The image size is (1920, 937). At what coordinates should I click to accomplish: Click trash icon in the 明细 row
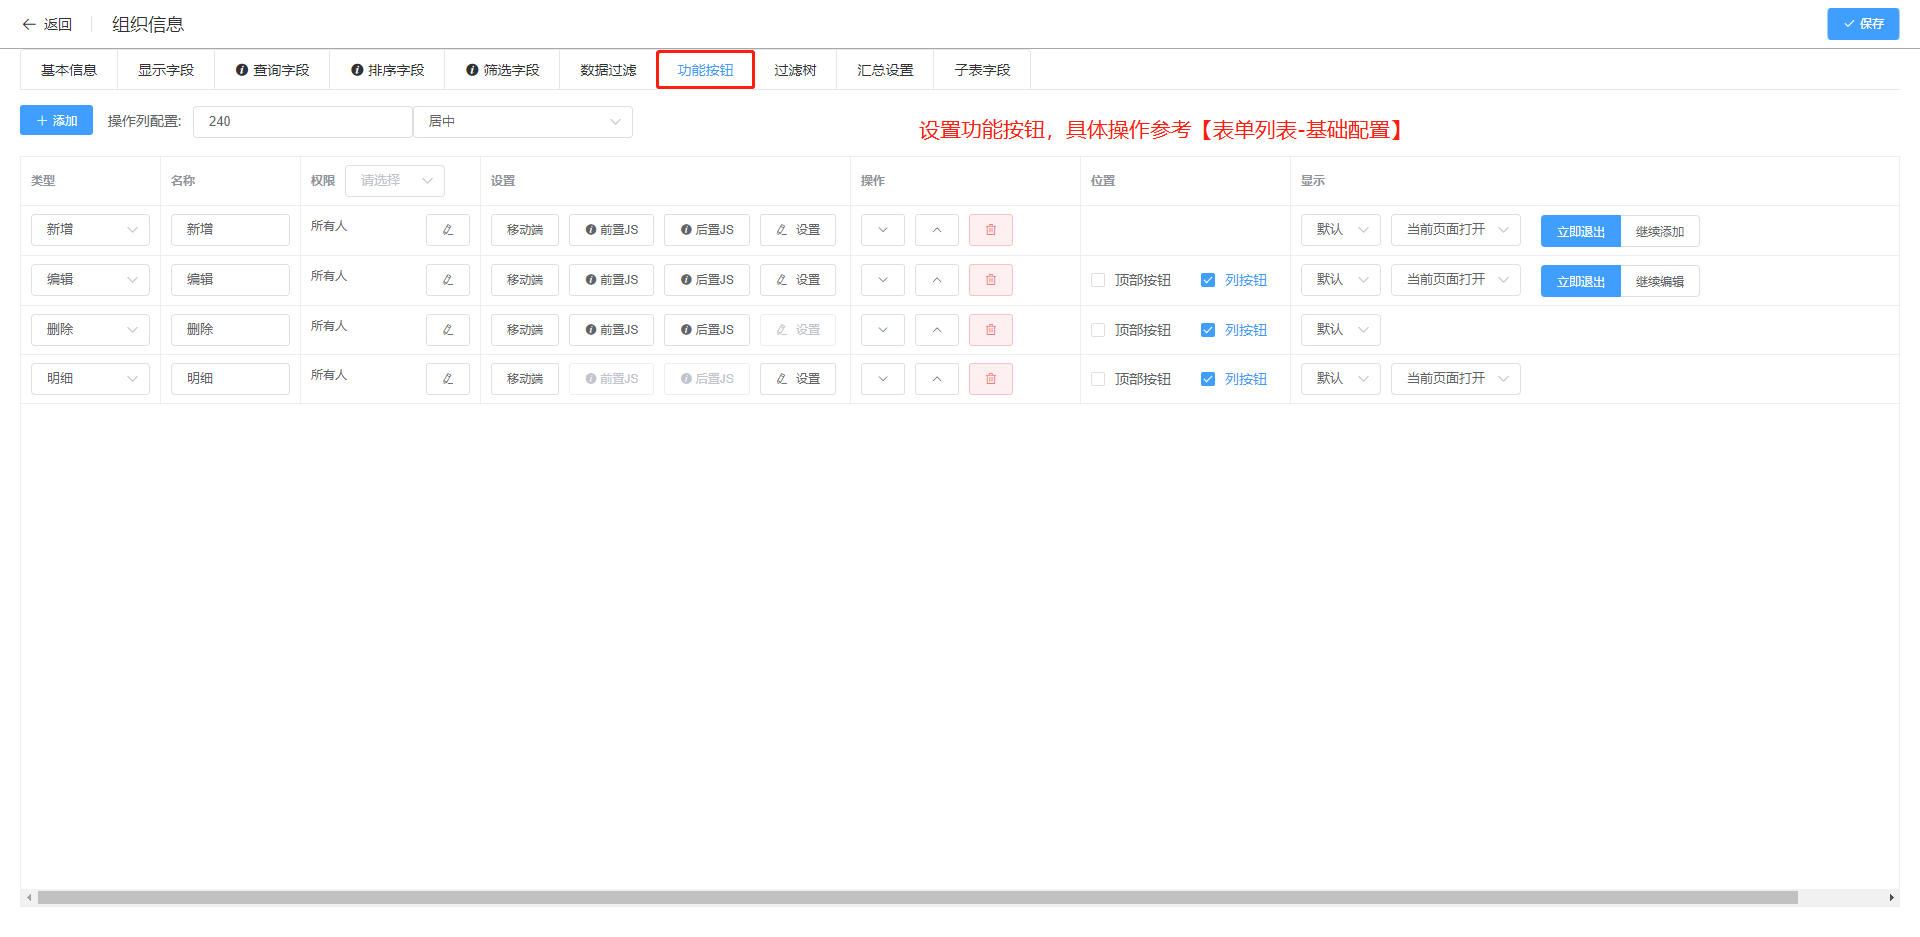click(990, 379)
